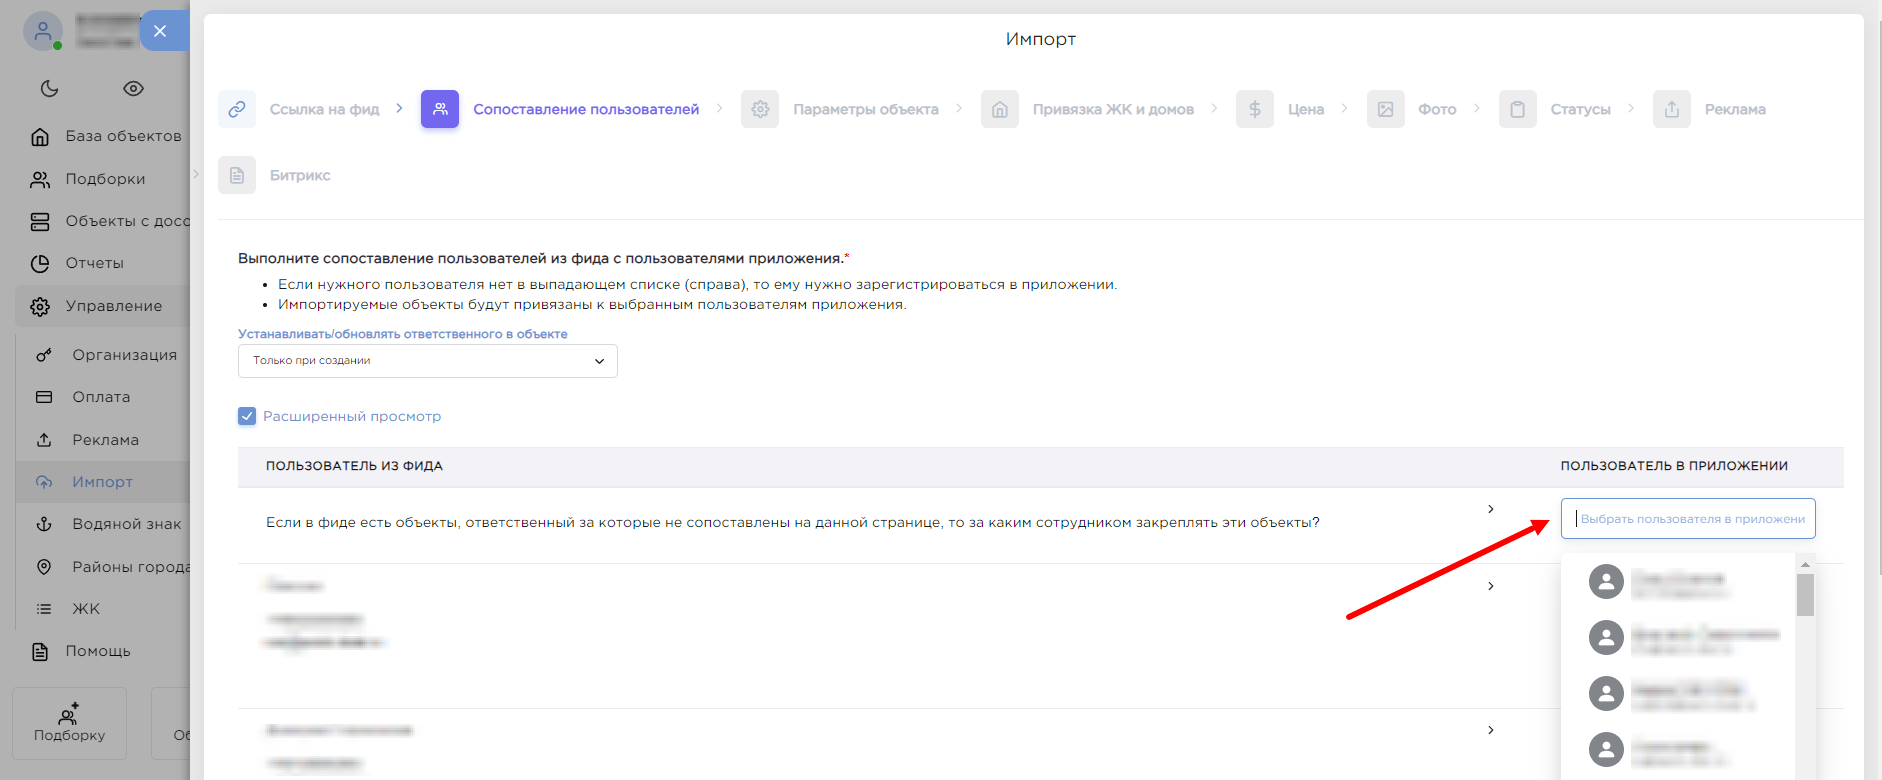The image size is (1882, 780).
Task: Uncheck the Расширенный просмотр checkbox
Action: pos(247,416)
